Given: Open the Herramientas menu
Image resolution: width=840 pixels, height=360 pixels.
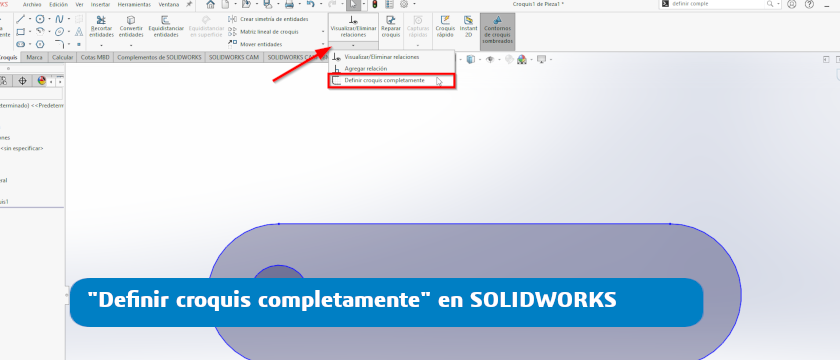Looking at the screenshot, I should coord(134,4).
